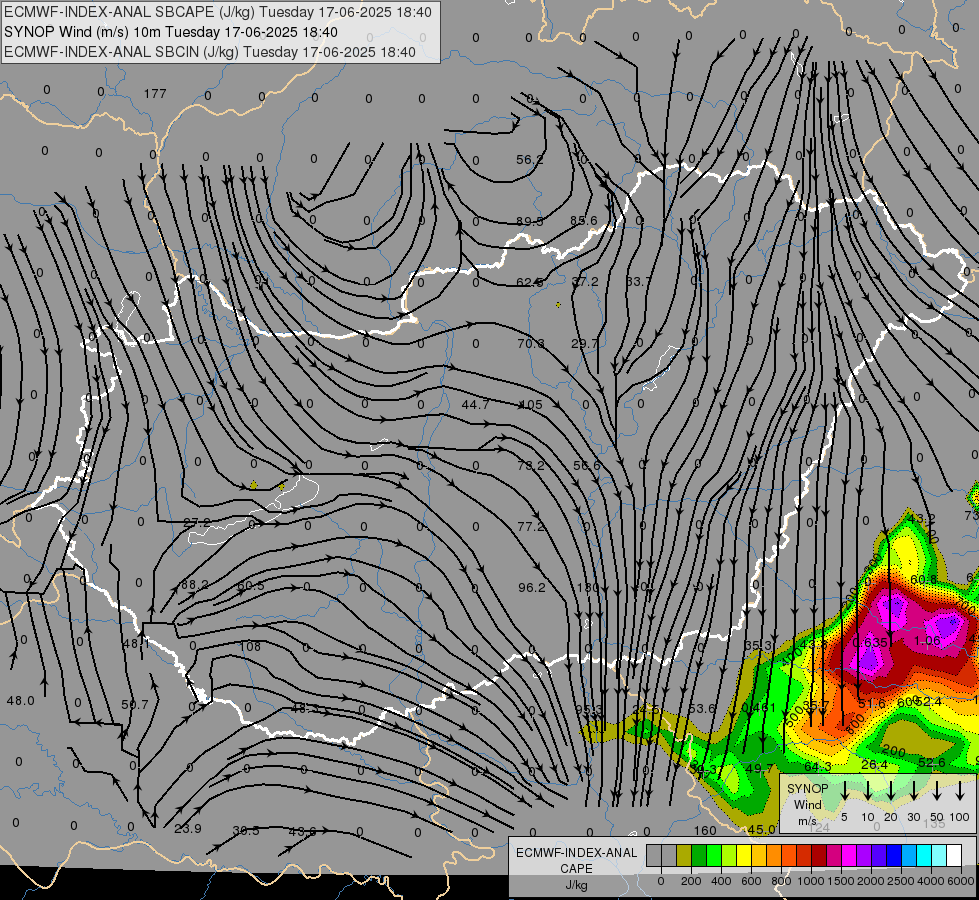
Task: Select the SBCIN title line in header
Action: (x=210, y=52)
